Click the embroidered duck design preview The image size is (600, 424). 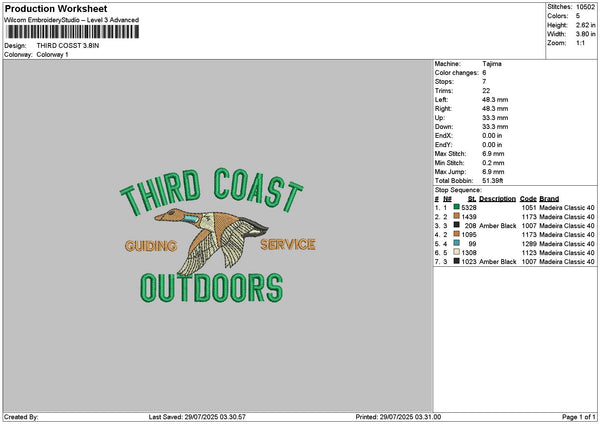coord(212,242)
